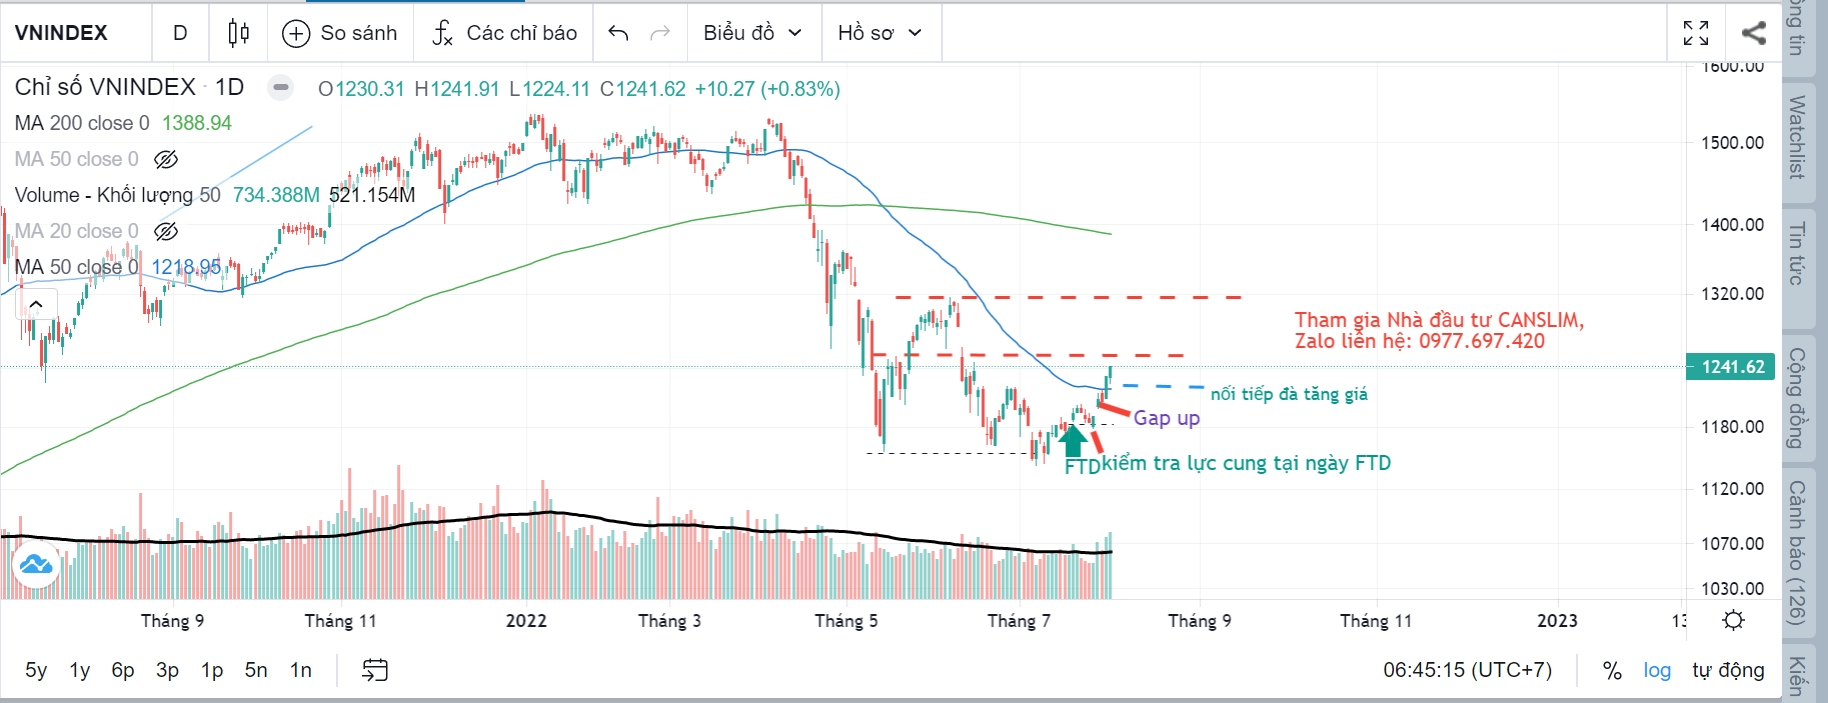Open the Tin tức side tab
1828x703 pixels.
1797,254
